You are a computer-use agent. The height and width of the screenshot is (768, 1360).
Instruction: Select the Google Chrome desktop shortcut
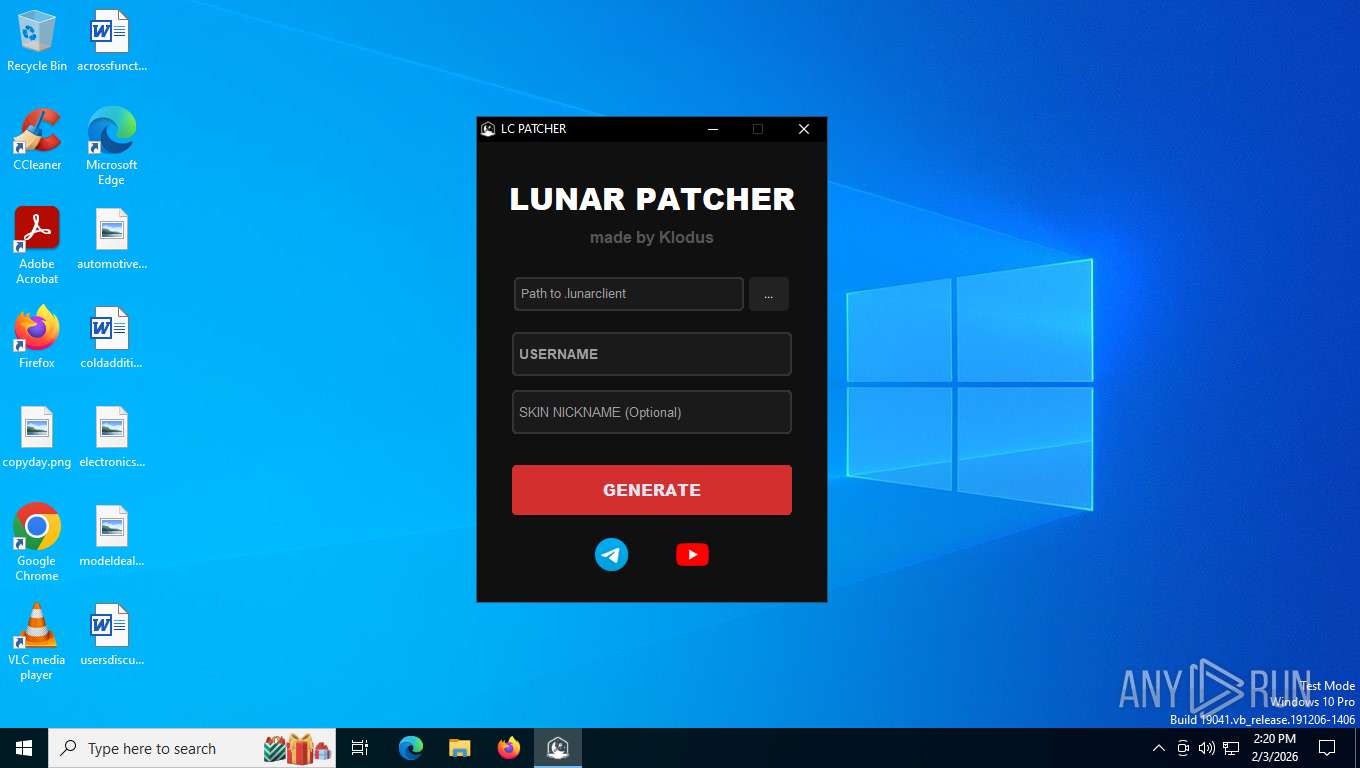pyautogui.click(x=37, y=542)
